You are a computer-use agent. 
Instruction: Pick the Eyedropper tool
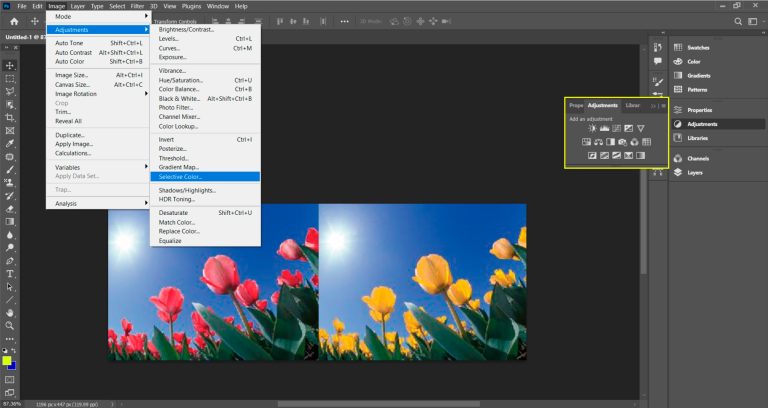10,143
